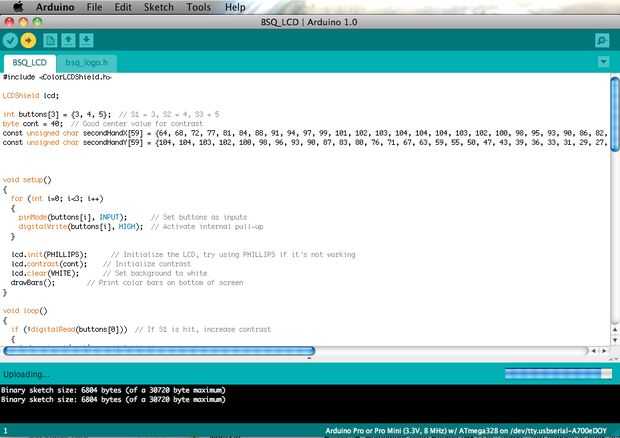Viewport: 620px width, 438px height.
Task: Click the second 'Binary sketch size' console line
Action: [x=113, y=400]
